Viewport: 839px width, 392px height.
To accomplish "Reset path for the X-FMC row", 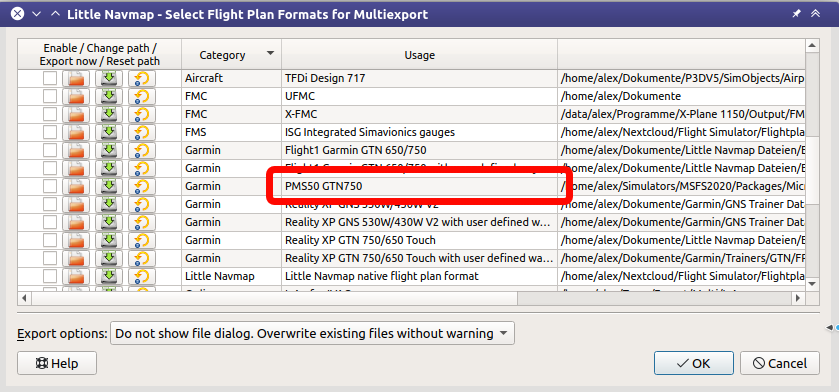I will pos(142,114).
